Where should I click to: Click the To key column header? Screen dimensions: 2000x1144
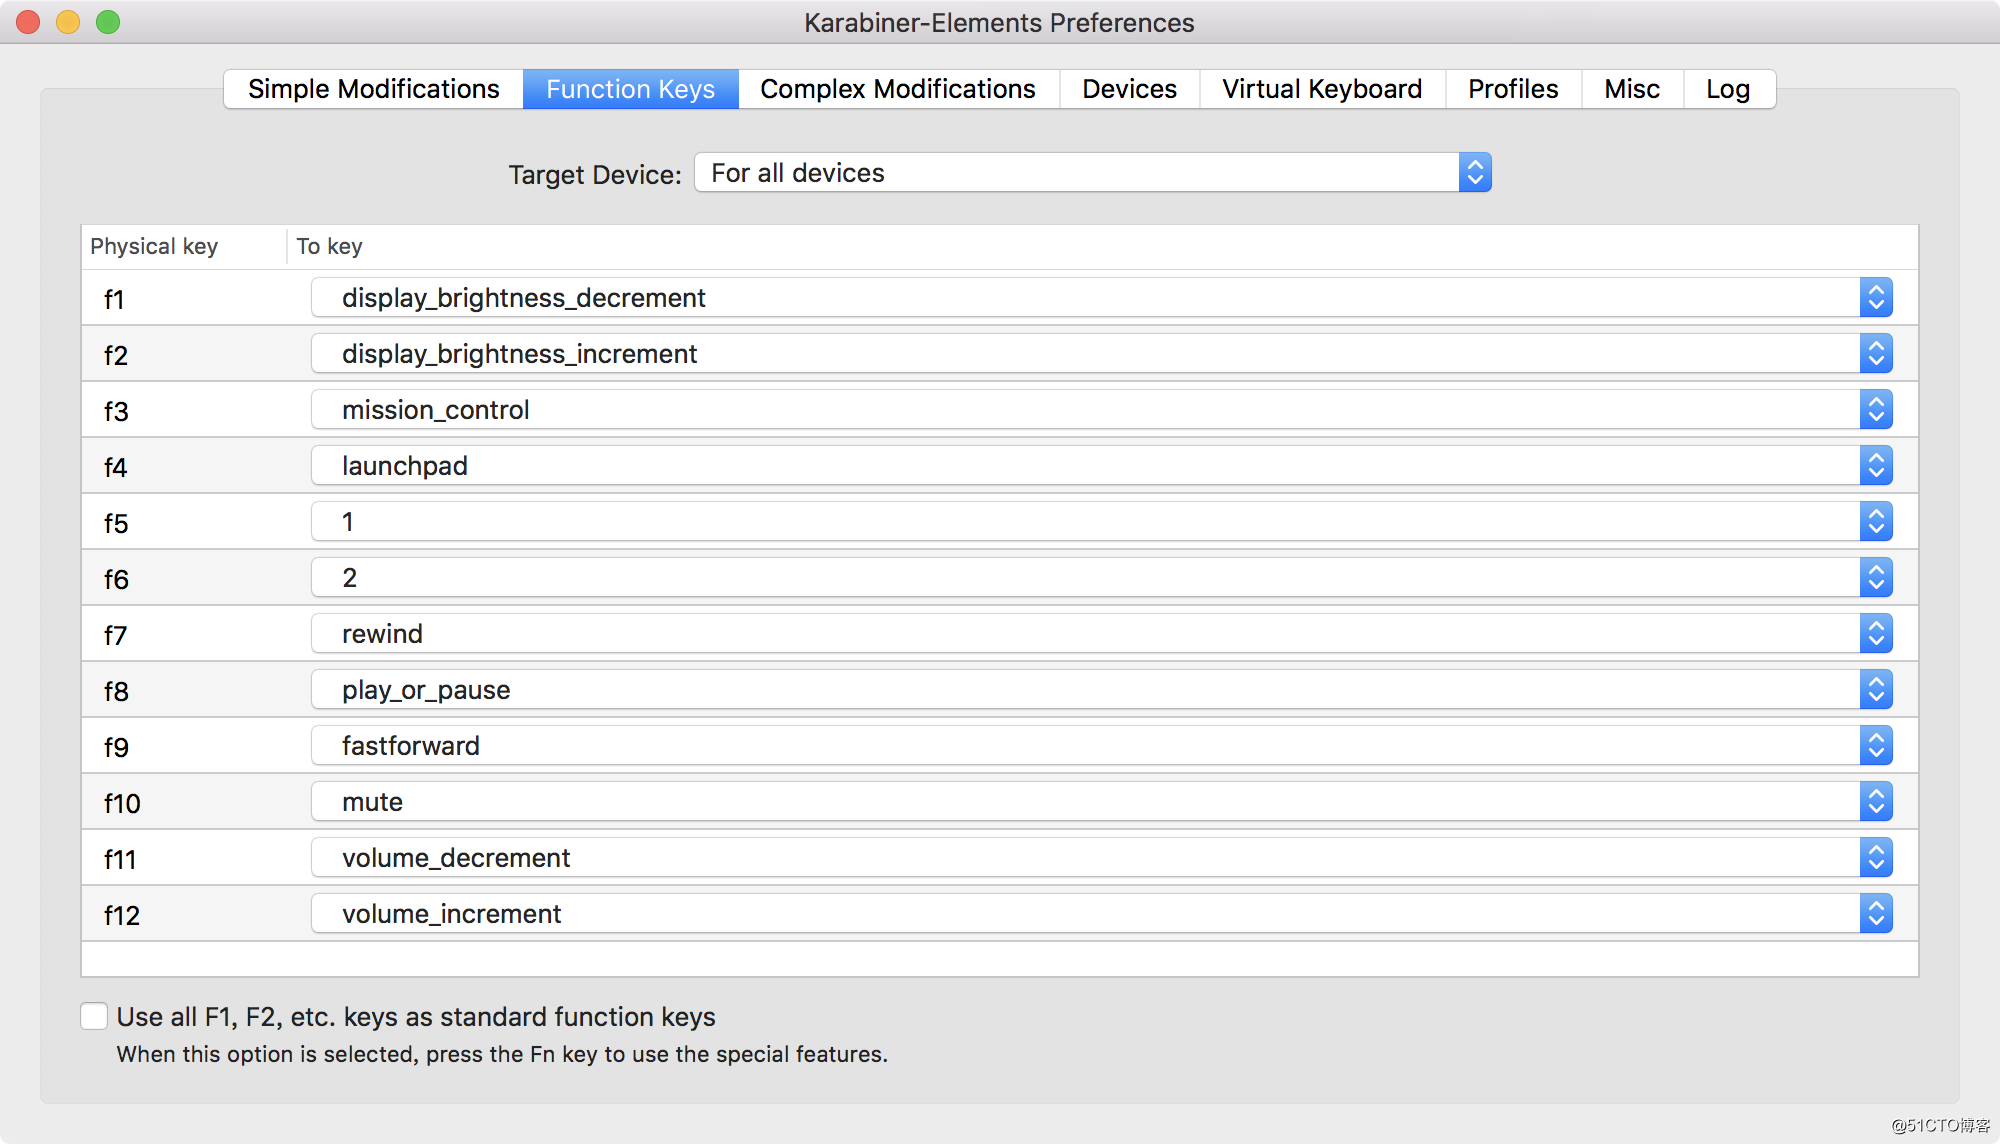coord(1103,246)
